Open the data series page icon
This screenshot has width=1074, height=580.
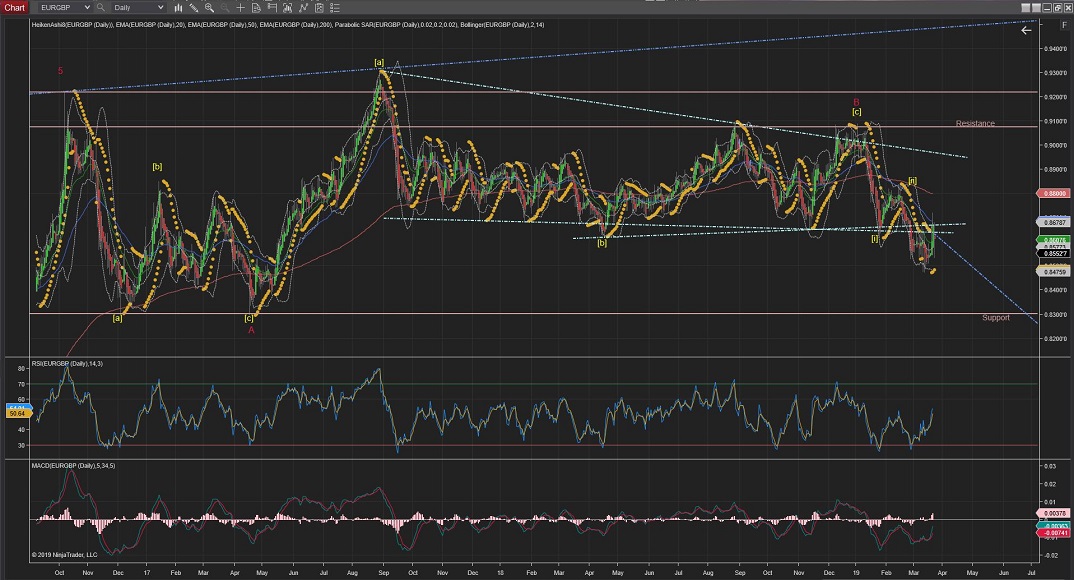pyautogui.click(x=256, y=8)
